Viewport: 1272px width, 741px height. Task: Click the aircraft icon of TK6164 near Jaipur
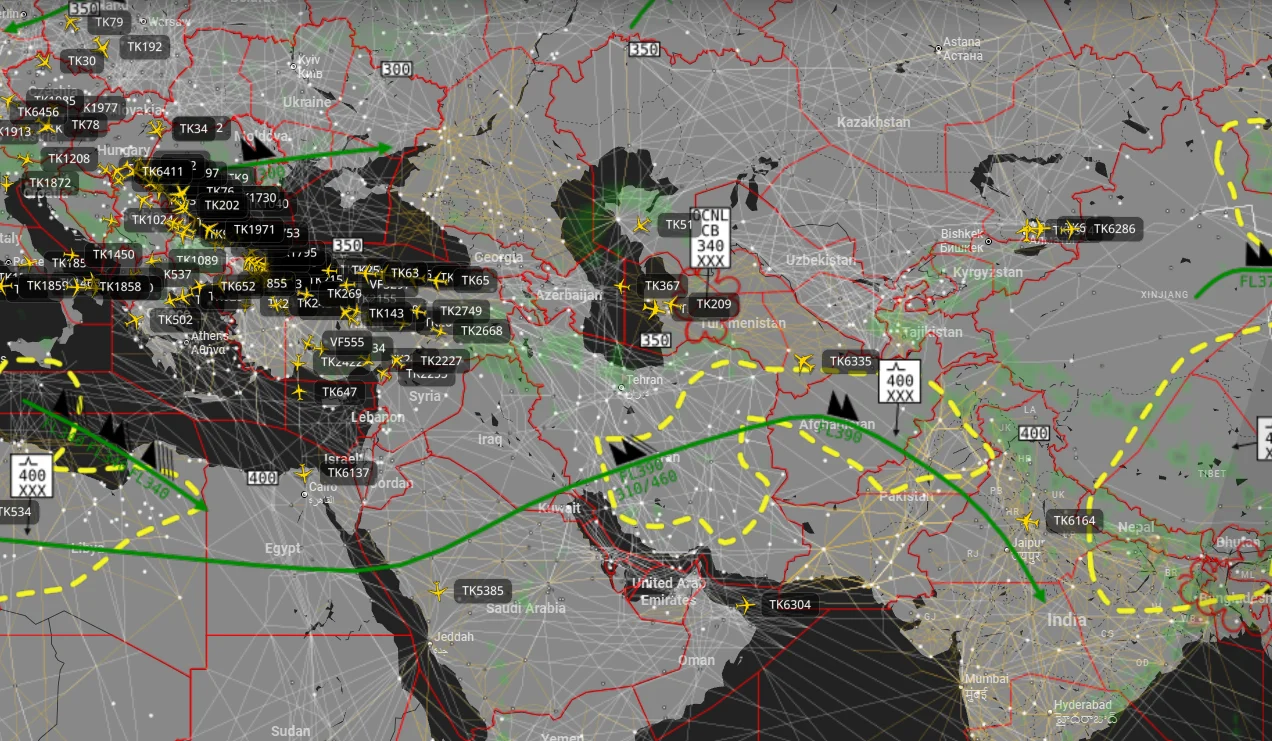point(1028,521)
